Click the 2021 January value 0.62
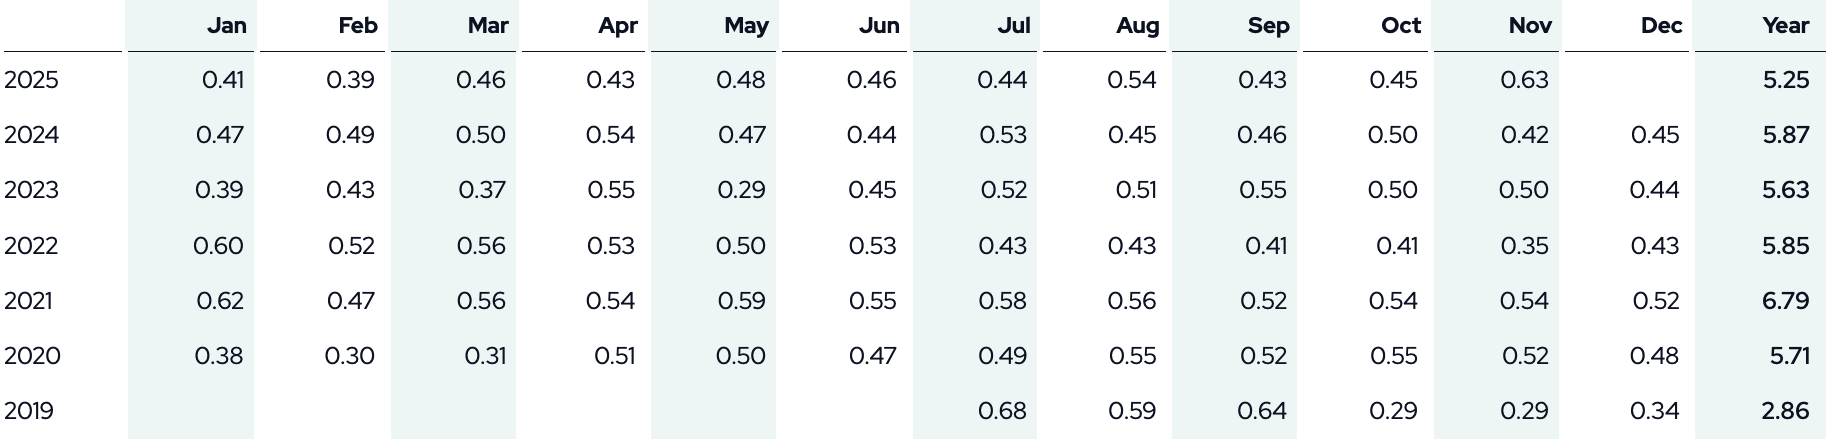This screenshot has width=1832, height=448. (x=220, y=301)
